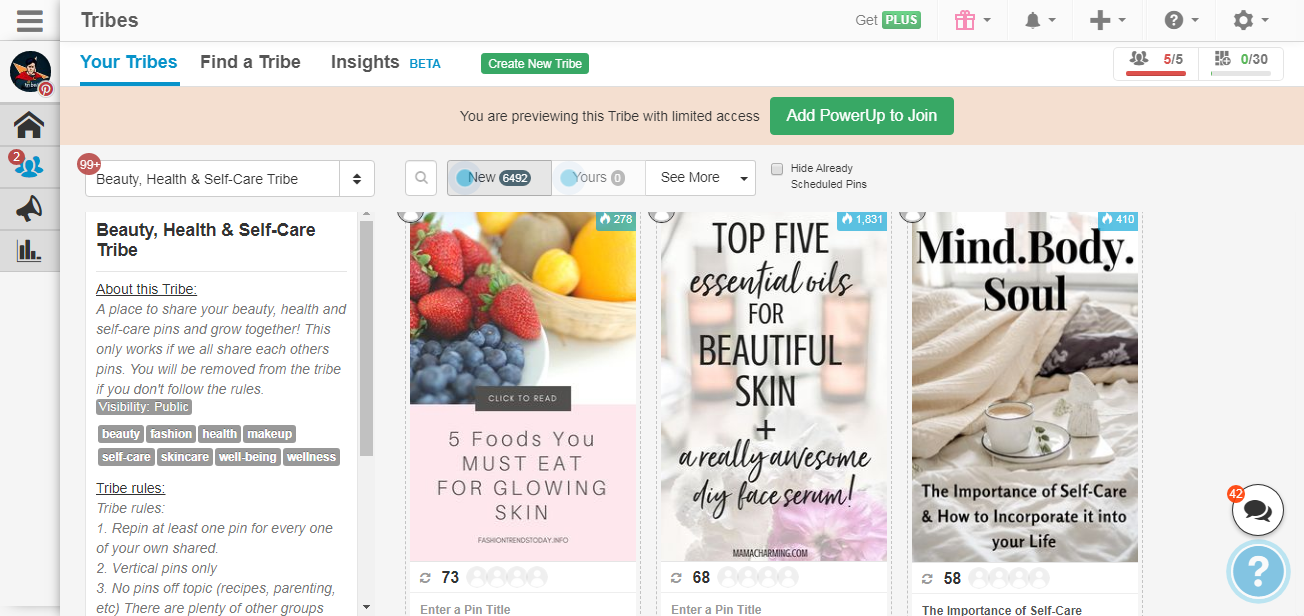Open the Mind.Body.Soul pin thumbnail
The height and width of the screenshot is (616, 1304).
coord(1024,386)
